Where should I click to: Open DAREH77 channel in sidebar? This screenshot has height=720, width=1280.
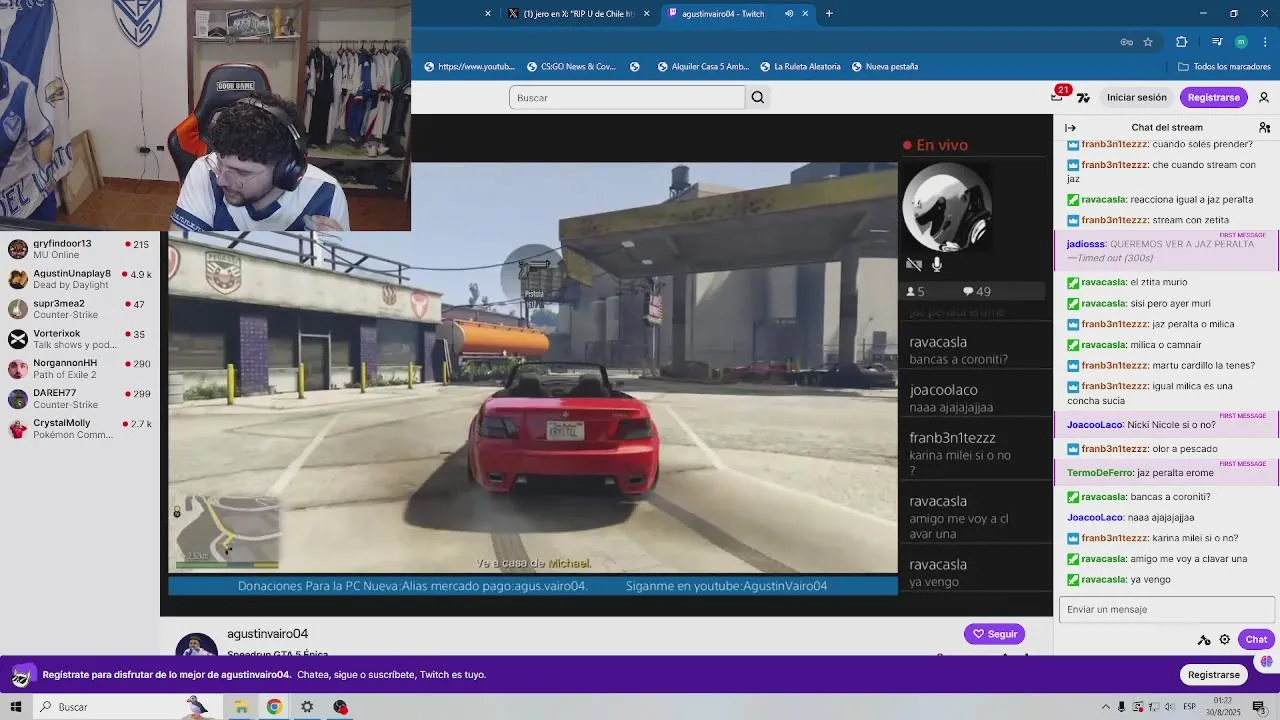(x=80, y=399)
